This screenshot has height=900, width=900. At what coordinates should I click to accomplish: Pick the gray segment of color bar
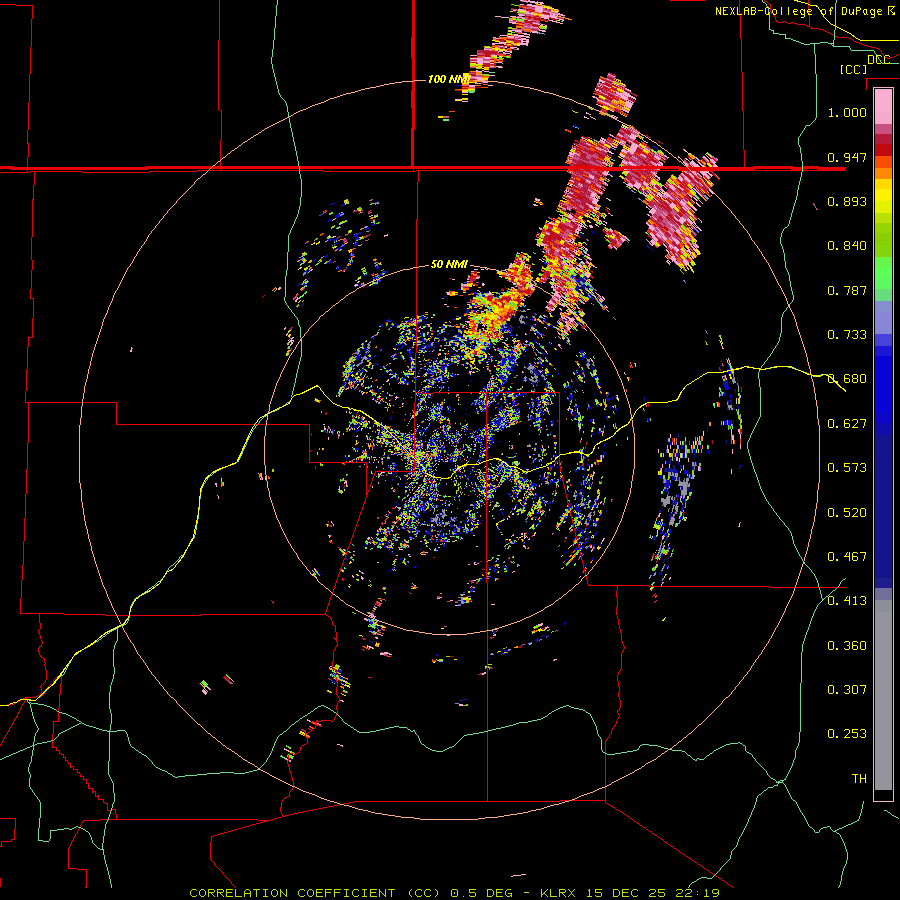click(x=883, y=695)
